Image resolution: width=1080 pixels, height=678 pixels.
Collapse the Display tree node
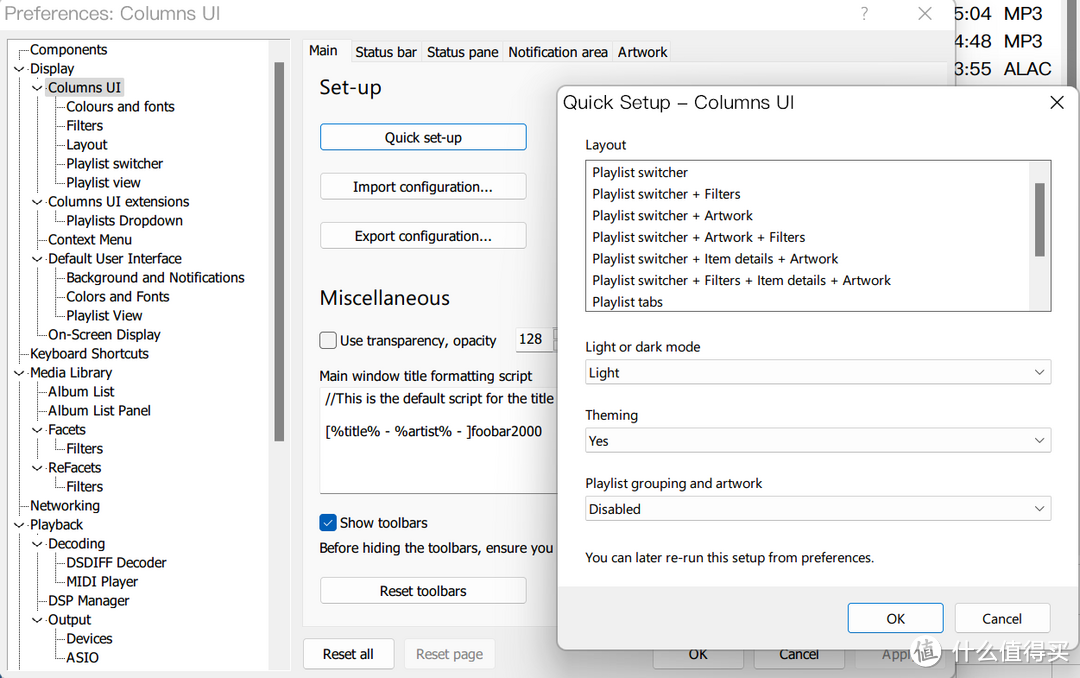[19, 69]
